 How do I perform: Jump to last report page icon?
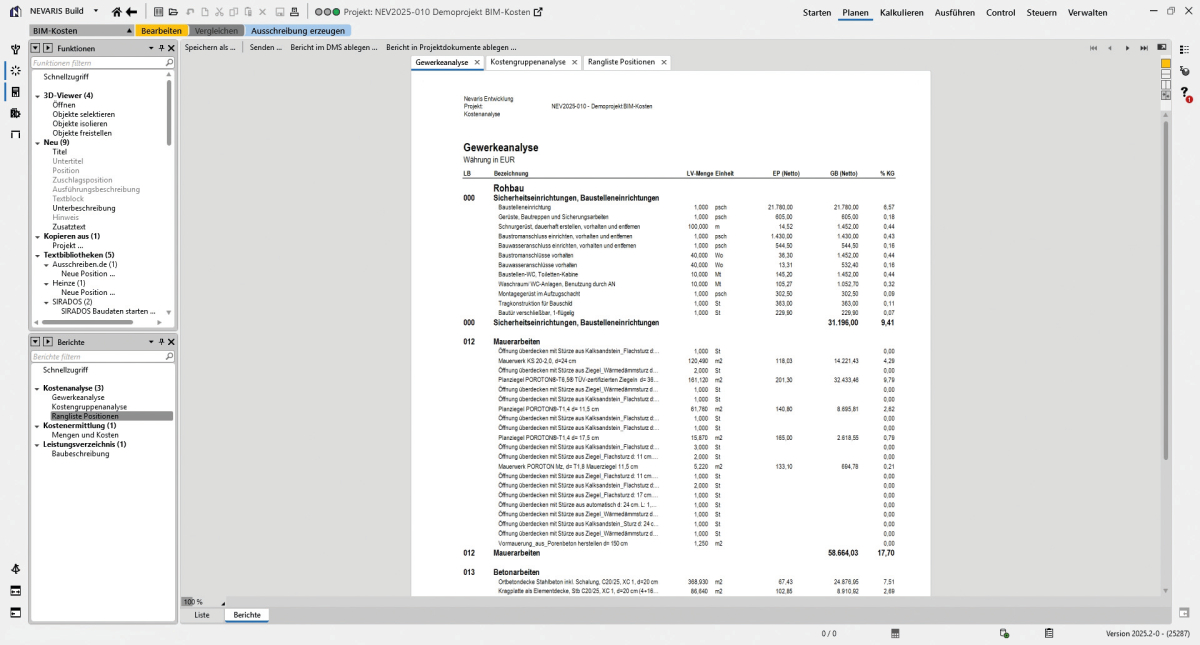pos(1145,47)
